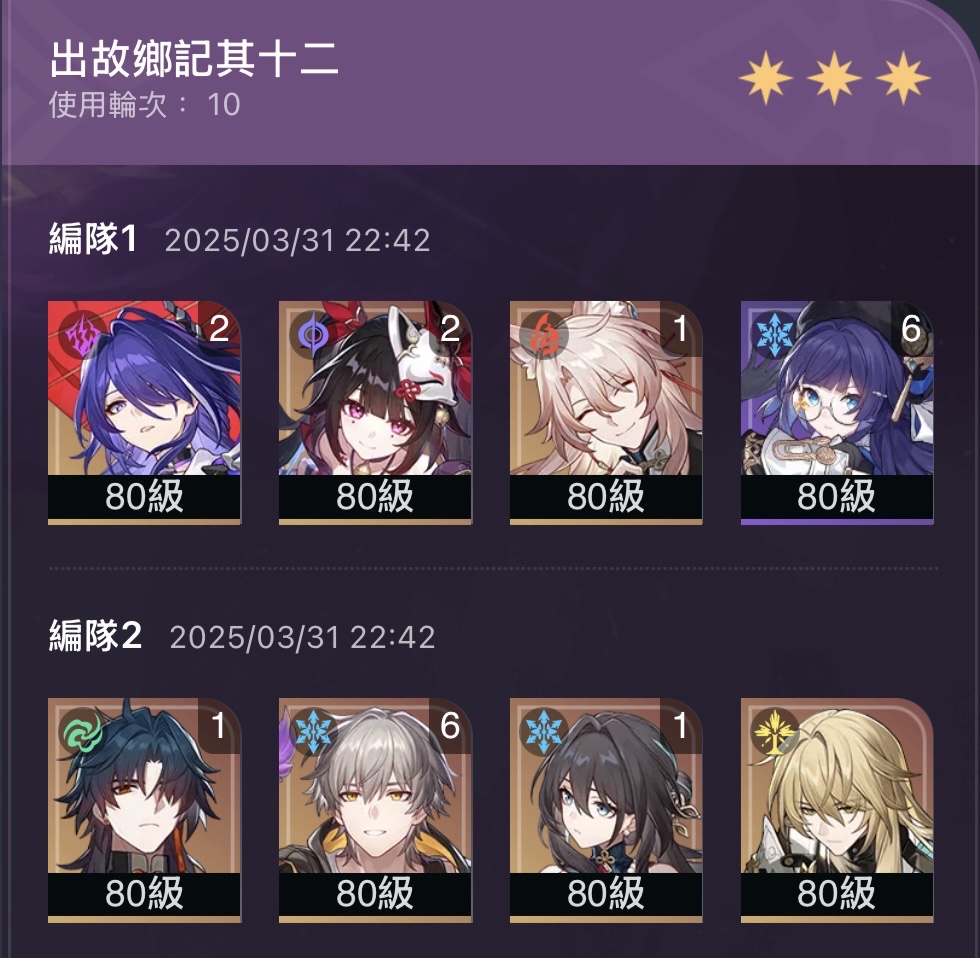980x958 pixels.
Task: Select the dark-haired Ice woman portrait
Action: (606, 810)
